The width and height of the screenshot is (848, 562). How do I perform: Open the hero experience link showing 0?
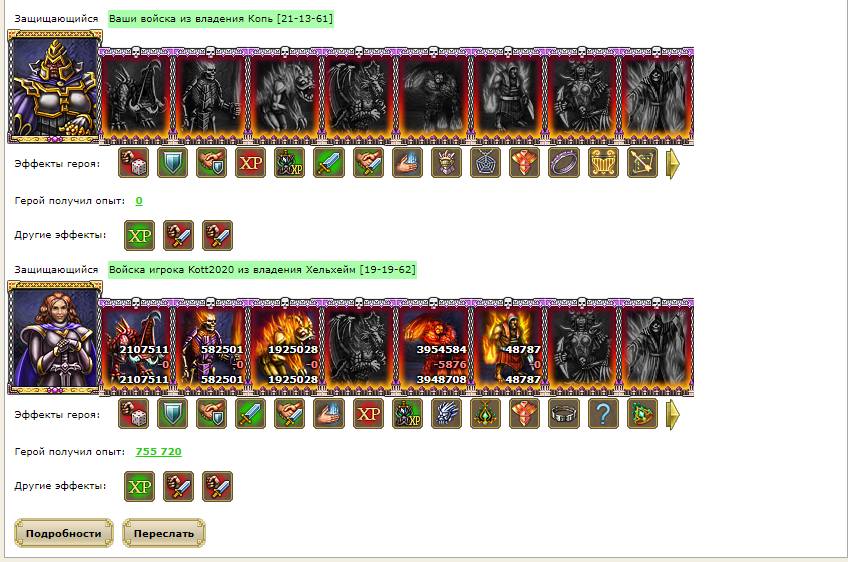point(139,201)
